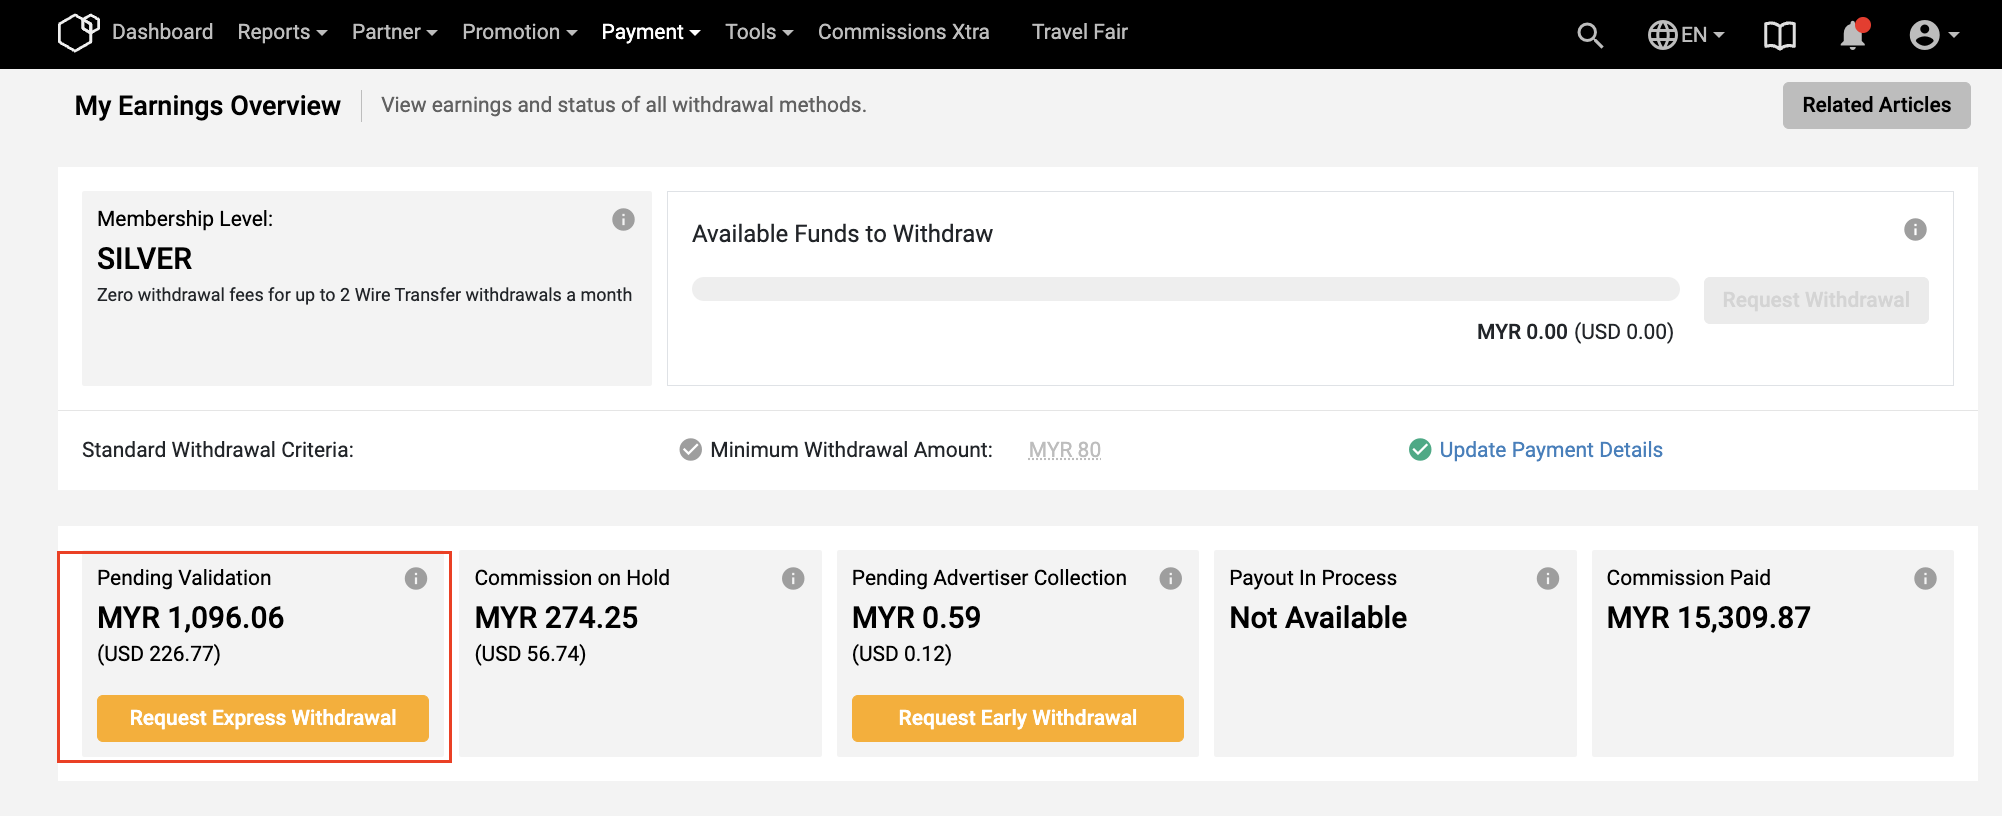Click Related Articles button
Image resolution: width=2002 pixels, height=816 pixels.
pyautogui.click(x=1876, y=105)
